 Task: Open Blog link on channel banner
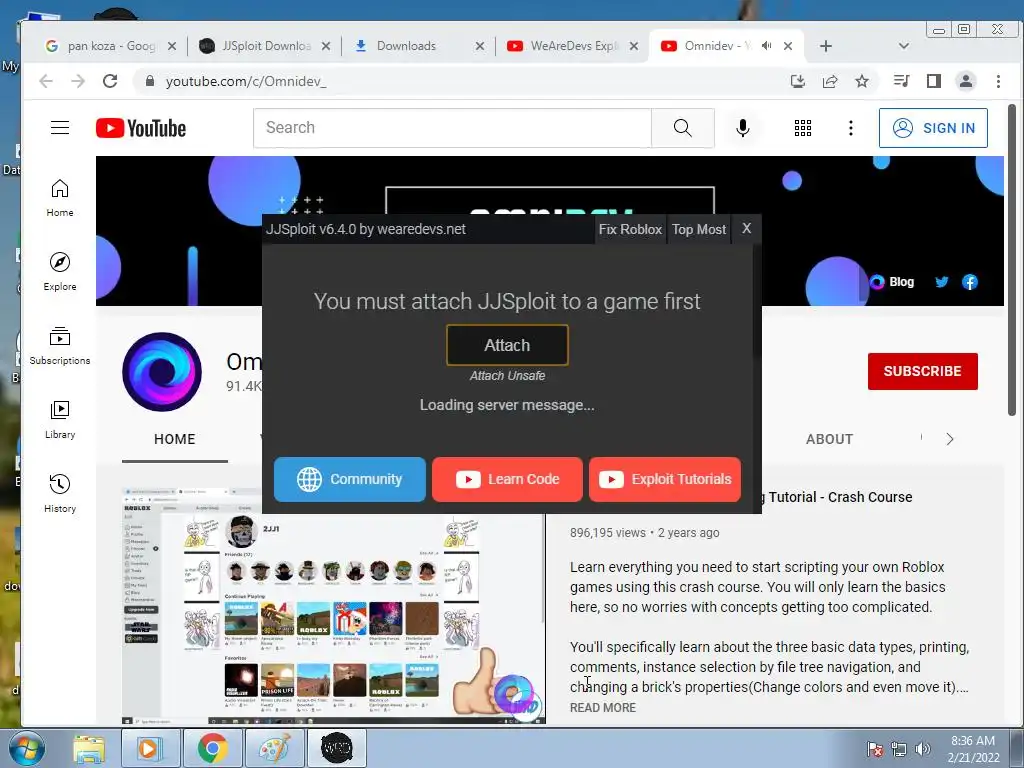tap(893, 282)
